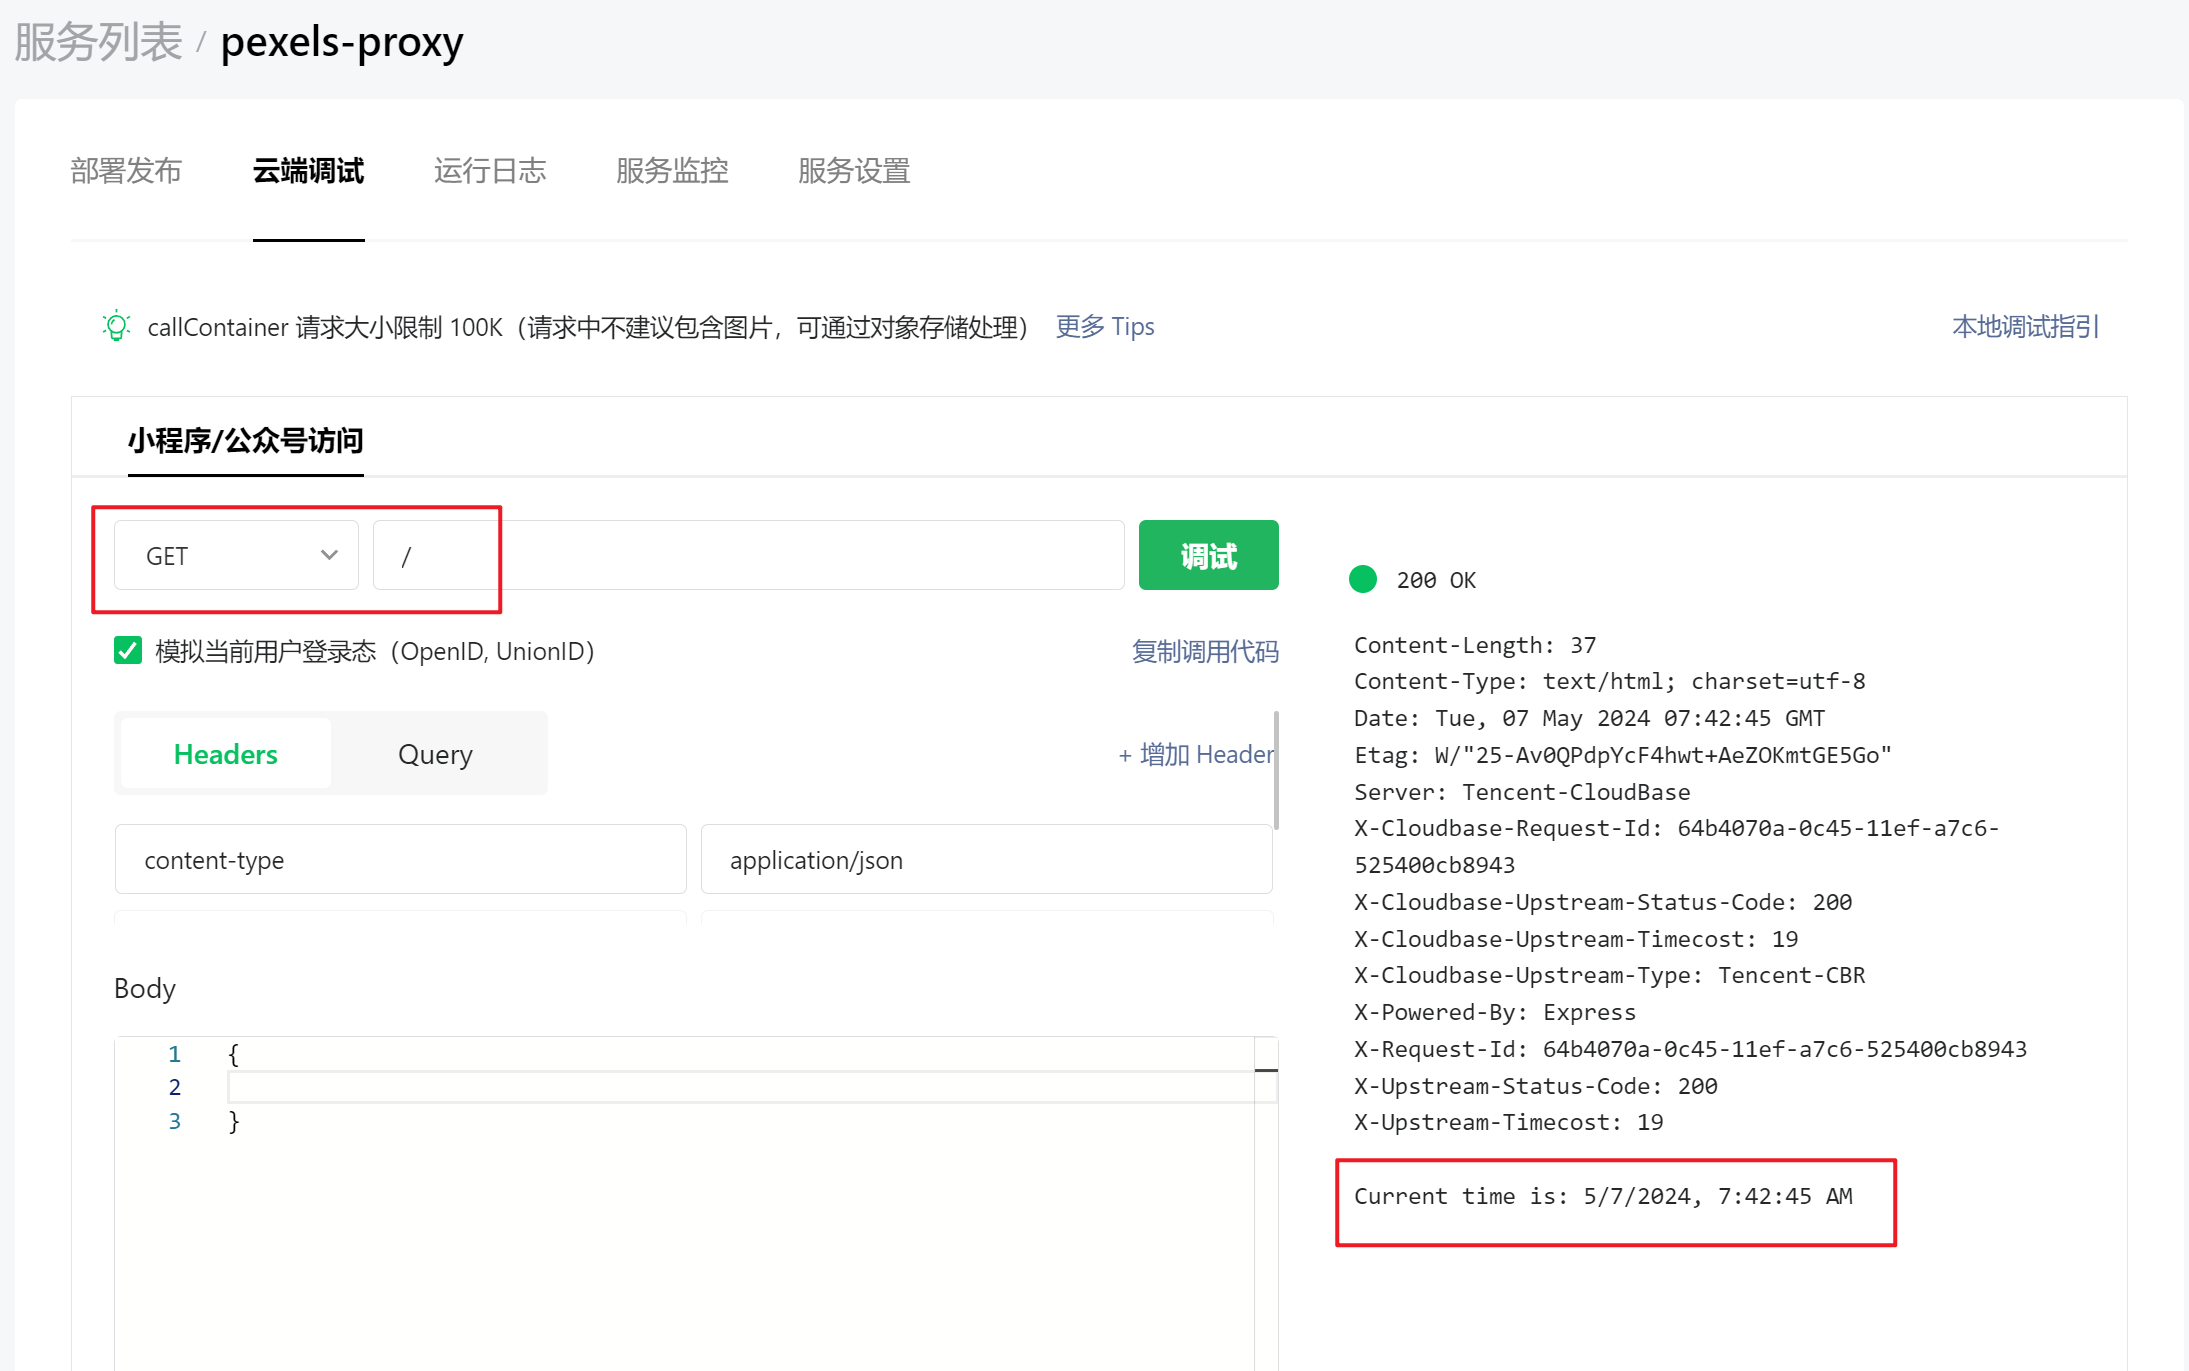Viewport: 2189px width, 1371px height.
Task: Toggle simulate current user login checkbox
Action: coord(128,651)
